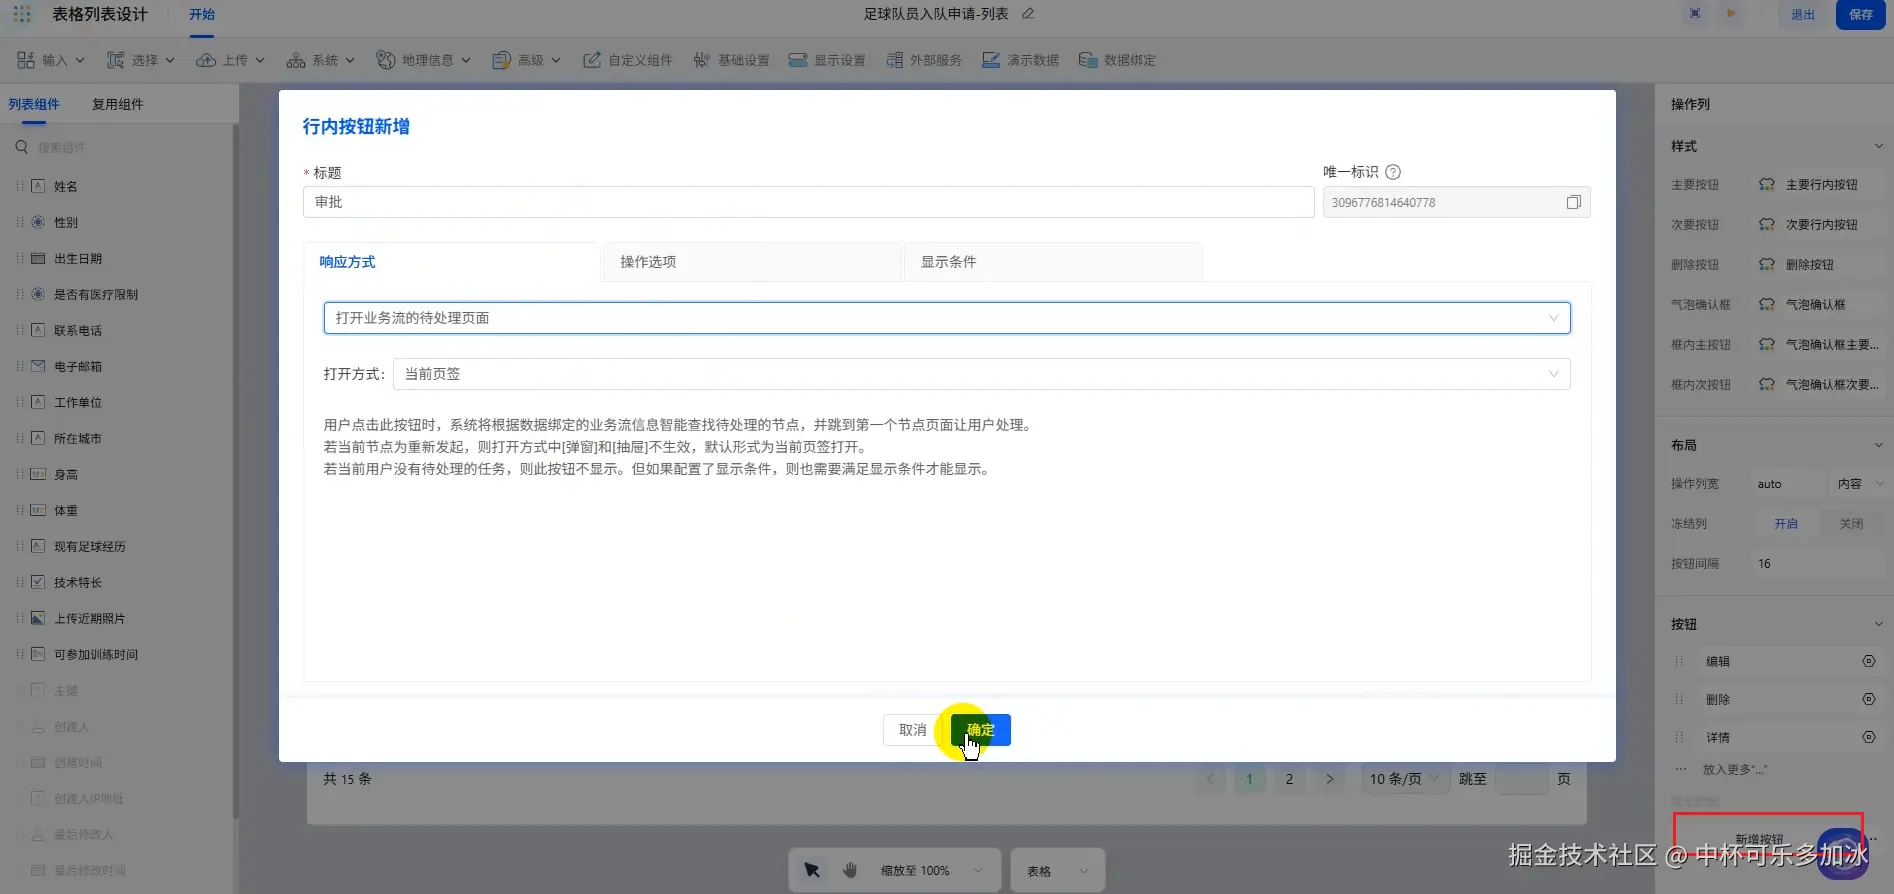This screenshot has width=1894, height=894.
Task: Click the 气泡确认框 style icon
Action: [x=1767, y=305]
